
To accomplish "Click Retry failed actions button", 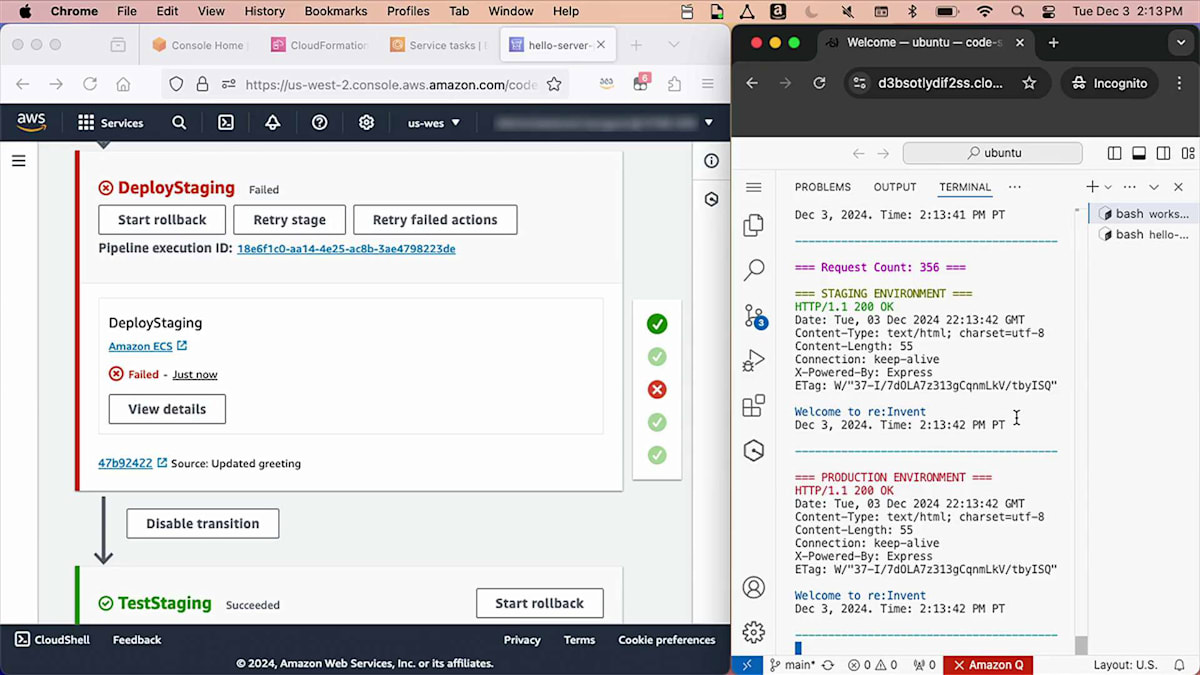I will 435,220.
